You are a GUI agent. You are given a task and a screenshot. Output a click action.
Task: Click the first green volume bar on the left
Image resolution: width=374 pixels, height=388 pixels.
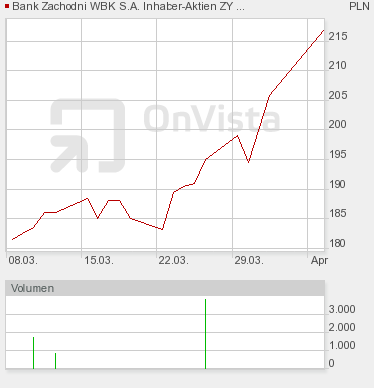[x=33, y=353]
